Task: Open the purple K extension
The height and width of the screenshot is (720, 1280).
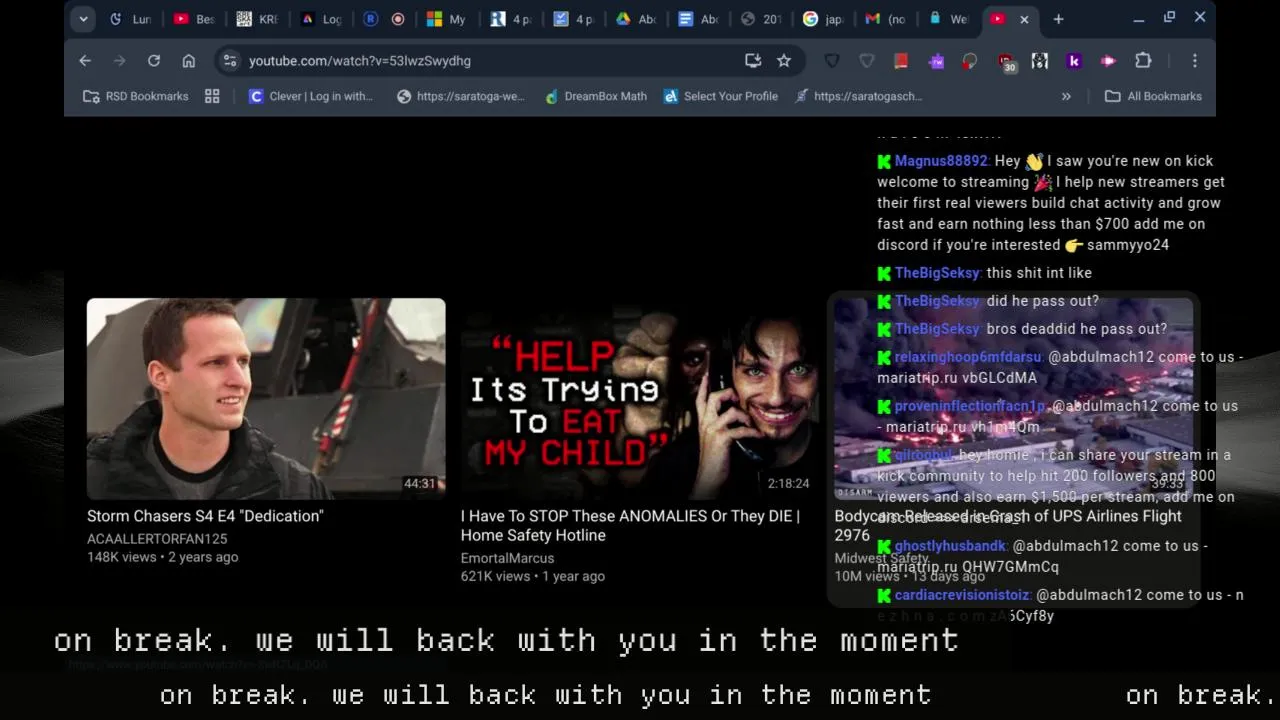Action: (1074, 61)
